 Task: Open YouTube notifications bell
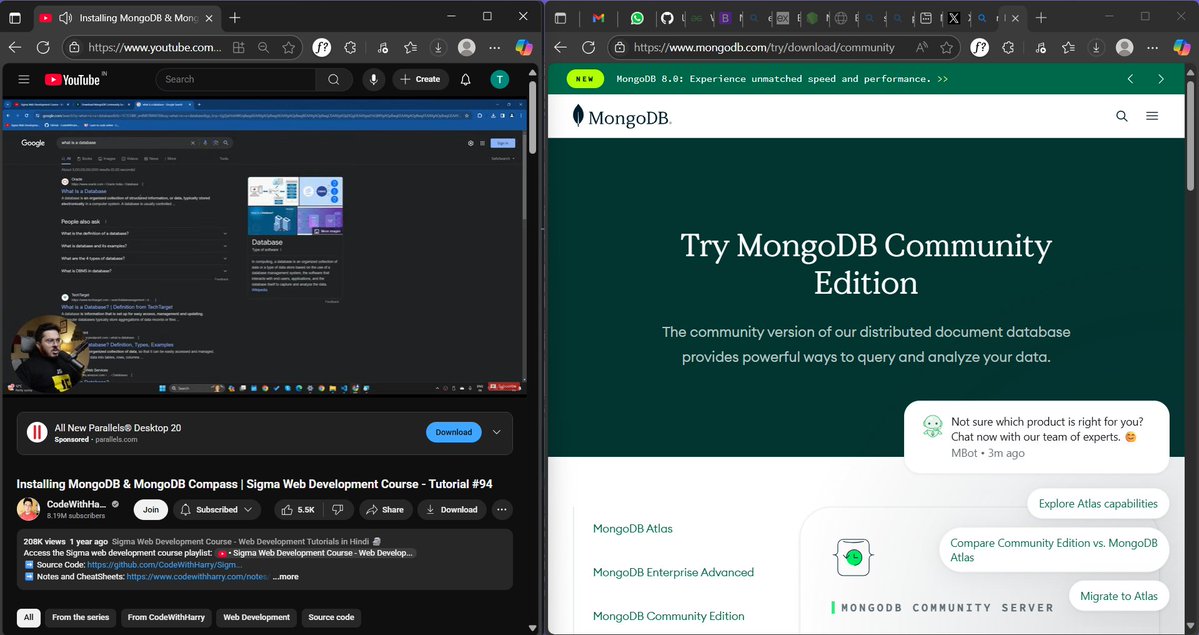click(x=466, y=80)
